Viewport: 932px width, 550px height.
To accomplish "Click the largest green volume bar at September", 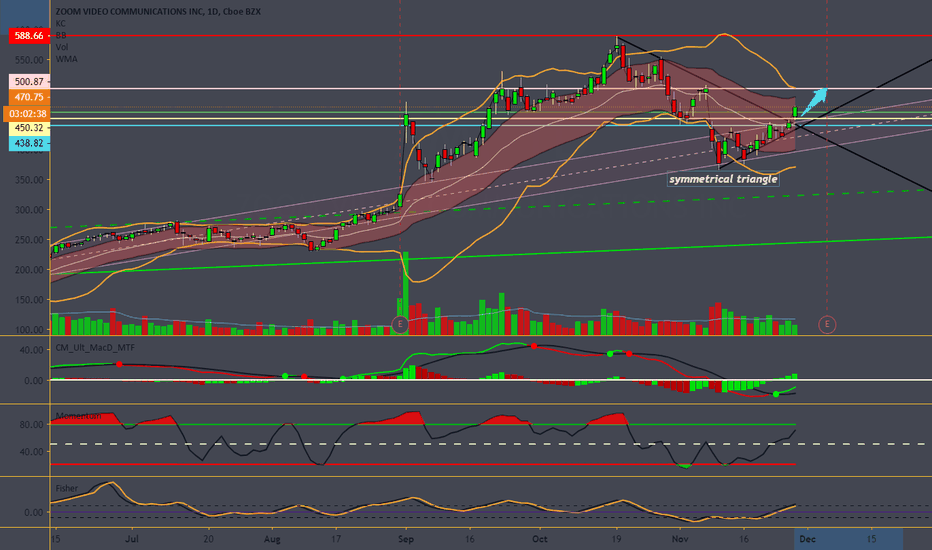I will (x=406, y=293).
